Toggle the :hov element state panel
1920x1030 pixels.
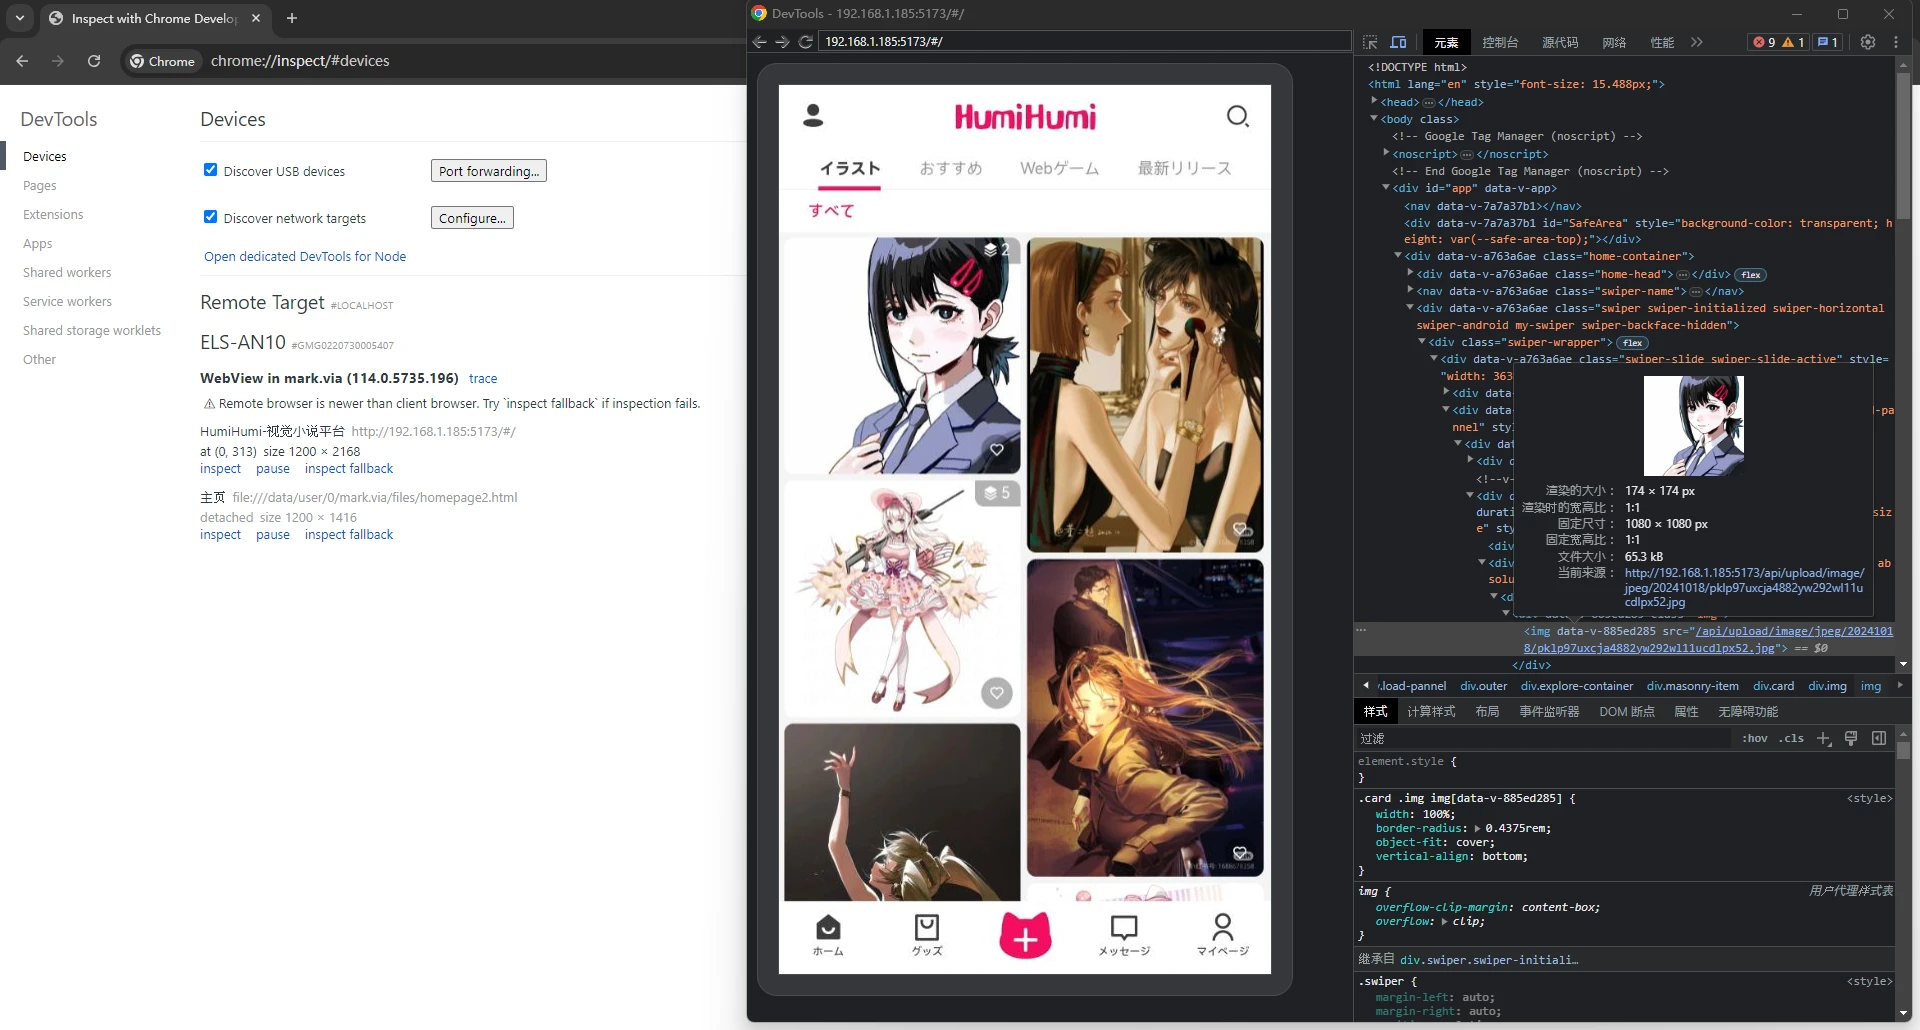click(x=1755, y=738)
